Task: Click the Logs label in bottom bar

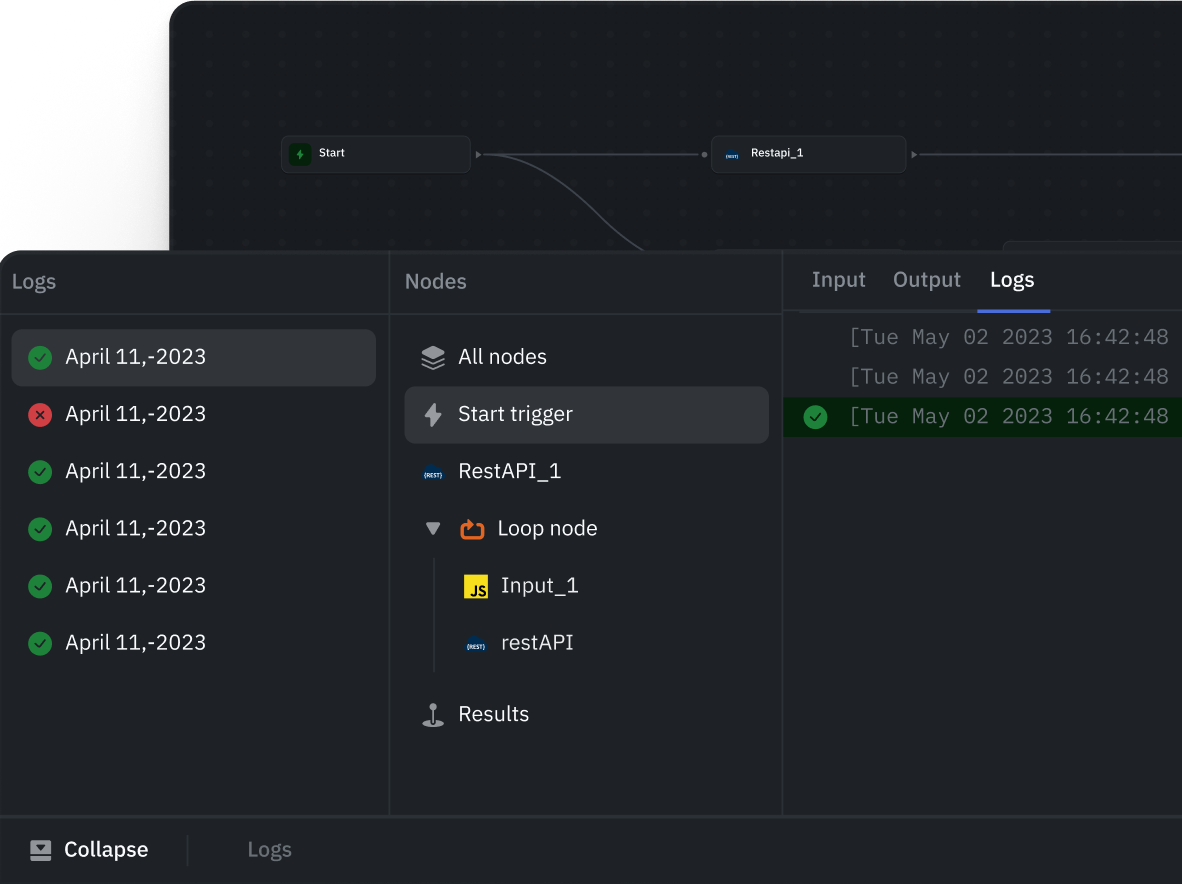Action: coord(269,850)
